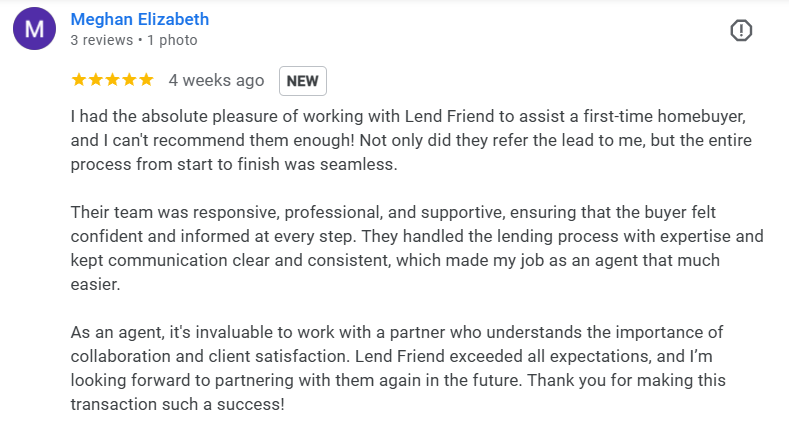This screenshot has height=426, width=789.
Task: Click the second gold rating star
Action: pos(96,79)
